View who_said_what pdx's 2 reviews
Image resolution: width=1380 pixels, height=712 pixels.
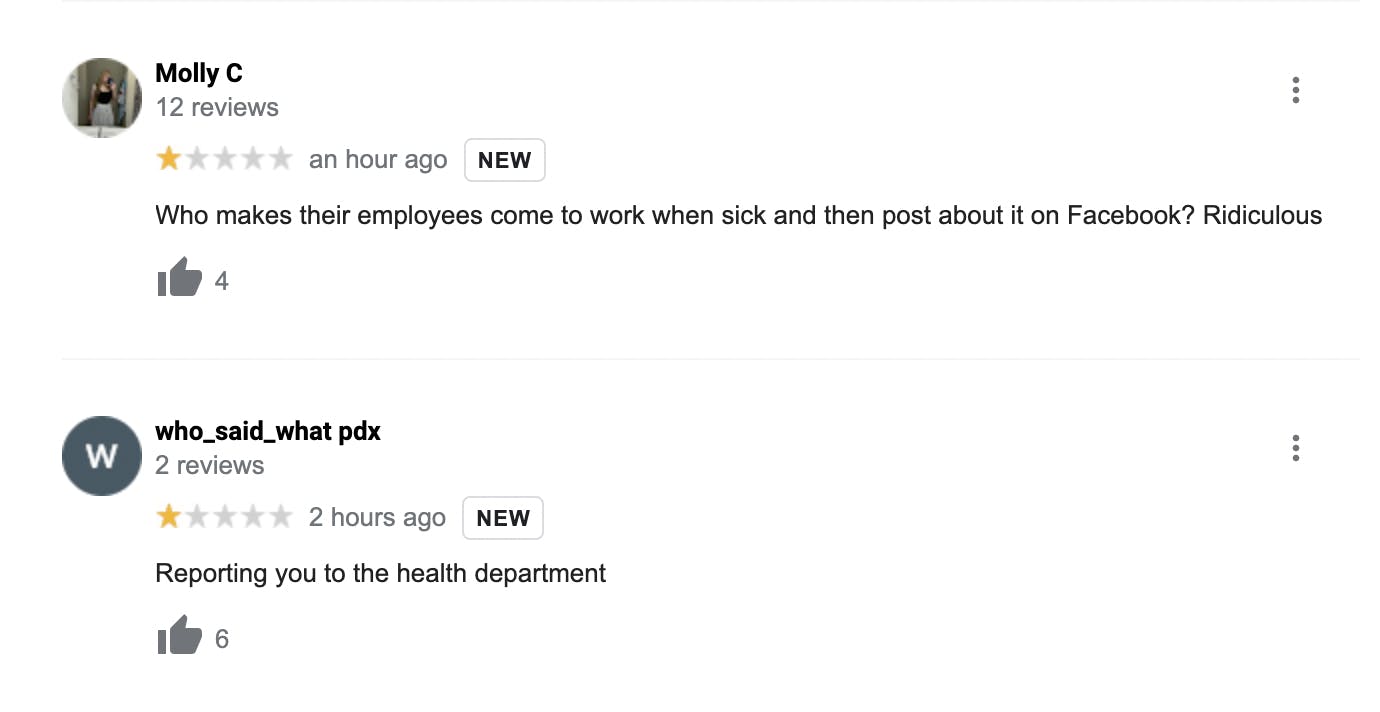pyautogui.click(x=210, y=465)
